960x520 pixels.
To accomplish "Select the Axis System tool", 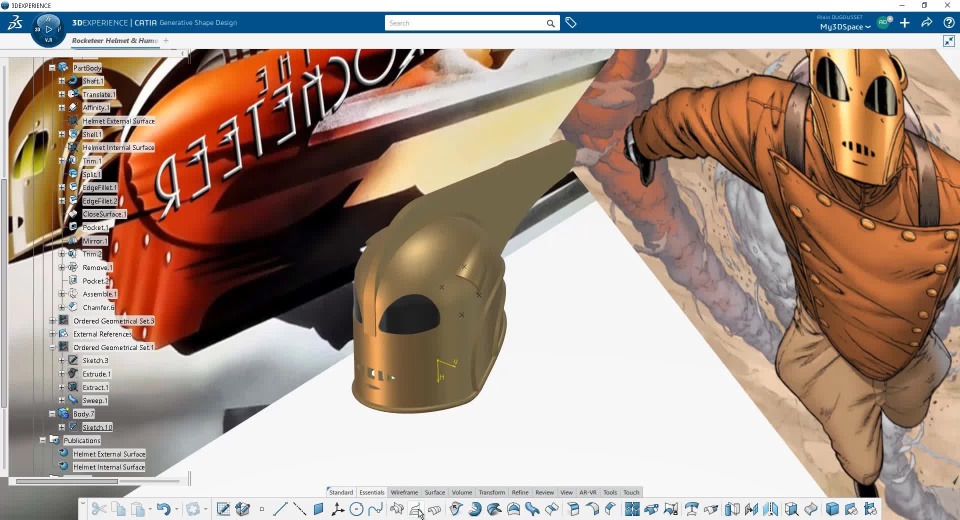I will point(337,509).
